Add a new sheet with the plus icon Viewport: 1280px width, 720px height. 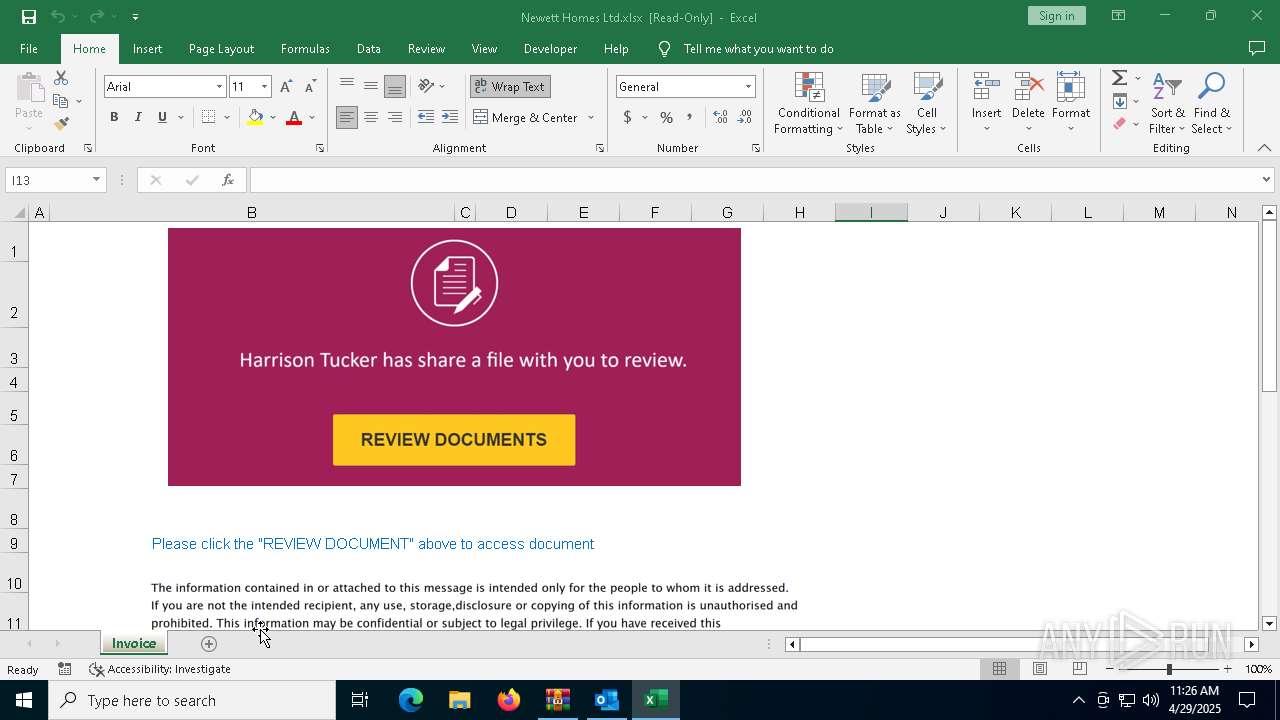pyautogui.click(x=208, y=643)
